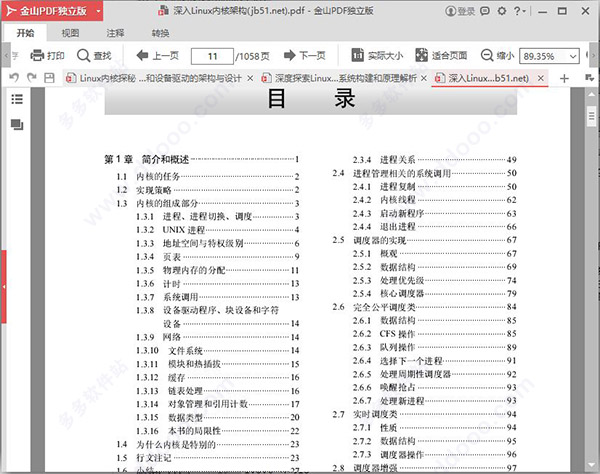
Task: Switch to the 开始 ribbon tab
Action: (25, 33)
